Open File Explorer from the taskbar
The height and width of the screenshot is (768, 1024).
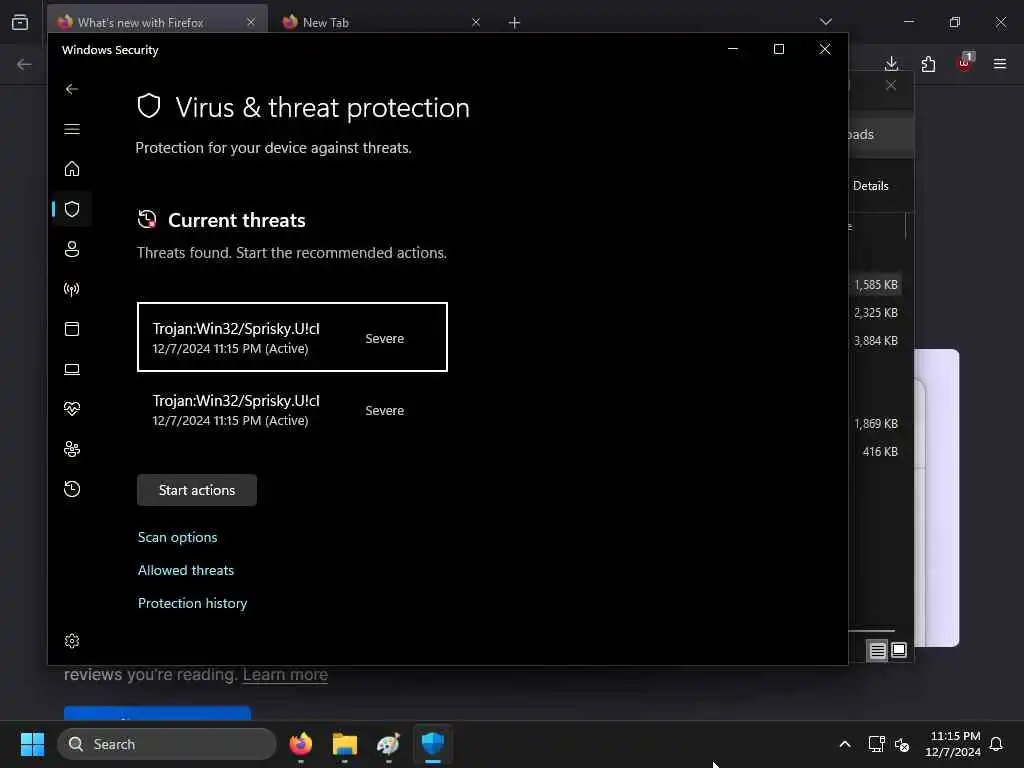[344, 744]
